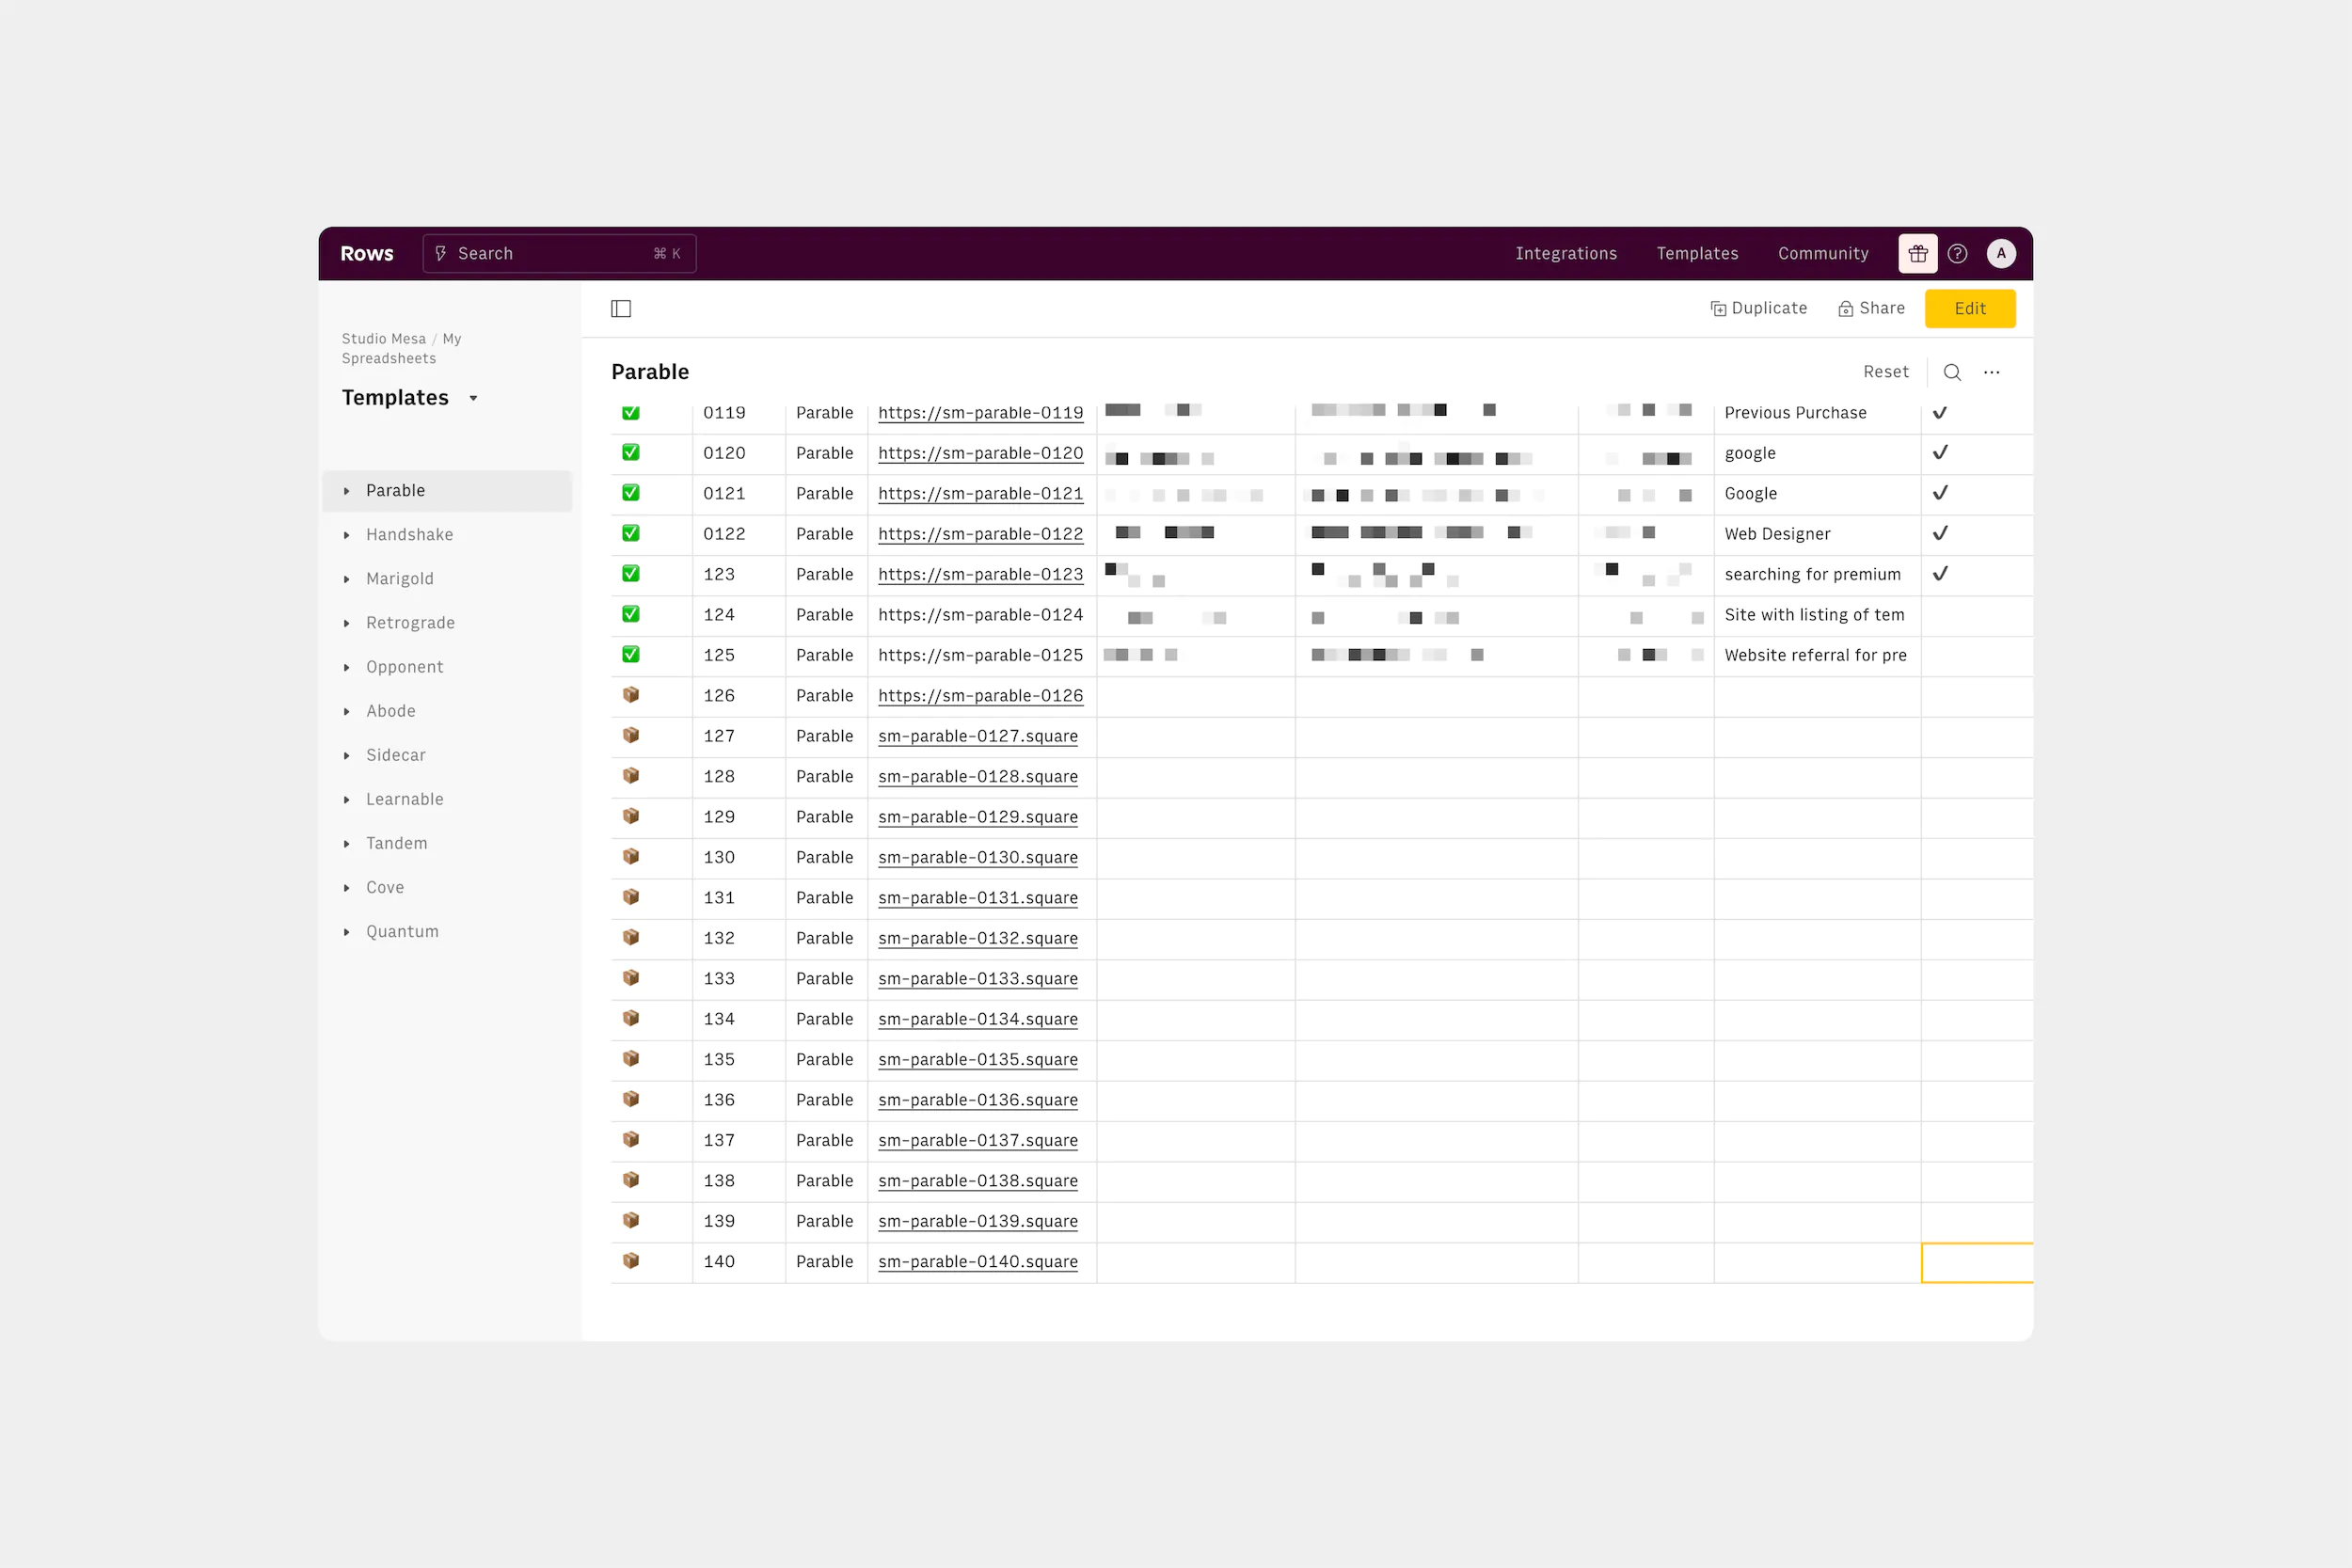Screen dimensions: 2352x1568
Task: Click the package icon in row 127
Action: (x=631, y=735)
